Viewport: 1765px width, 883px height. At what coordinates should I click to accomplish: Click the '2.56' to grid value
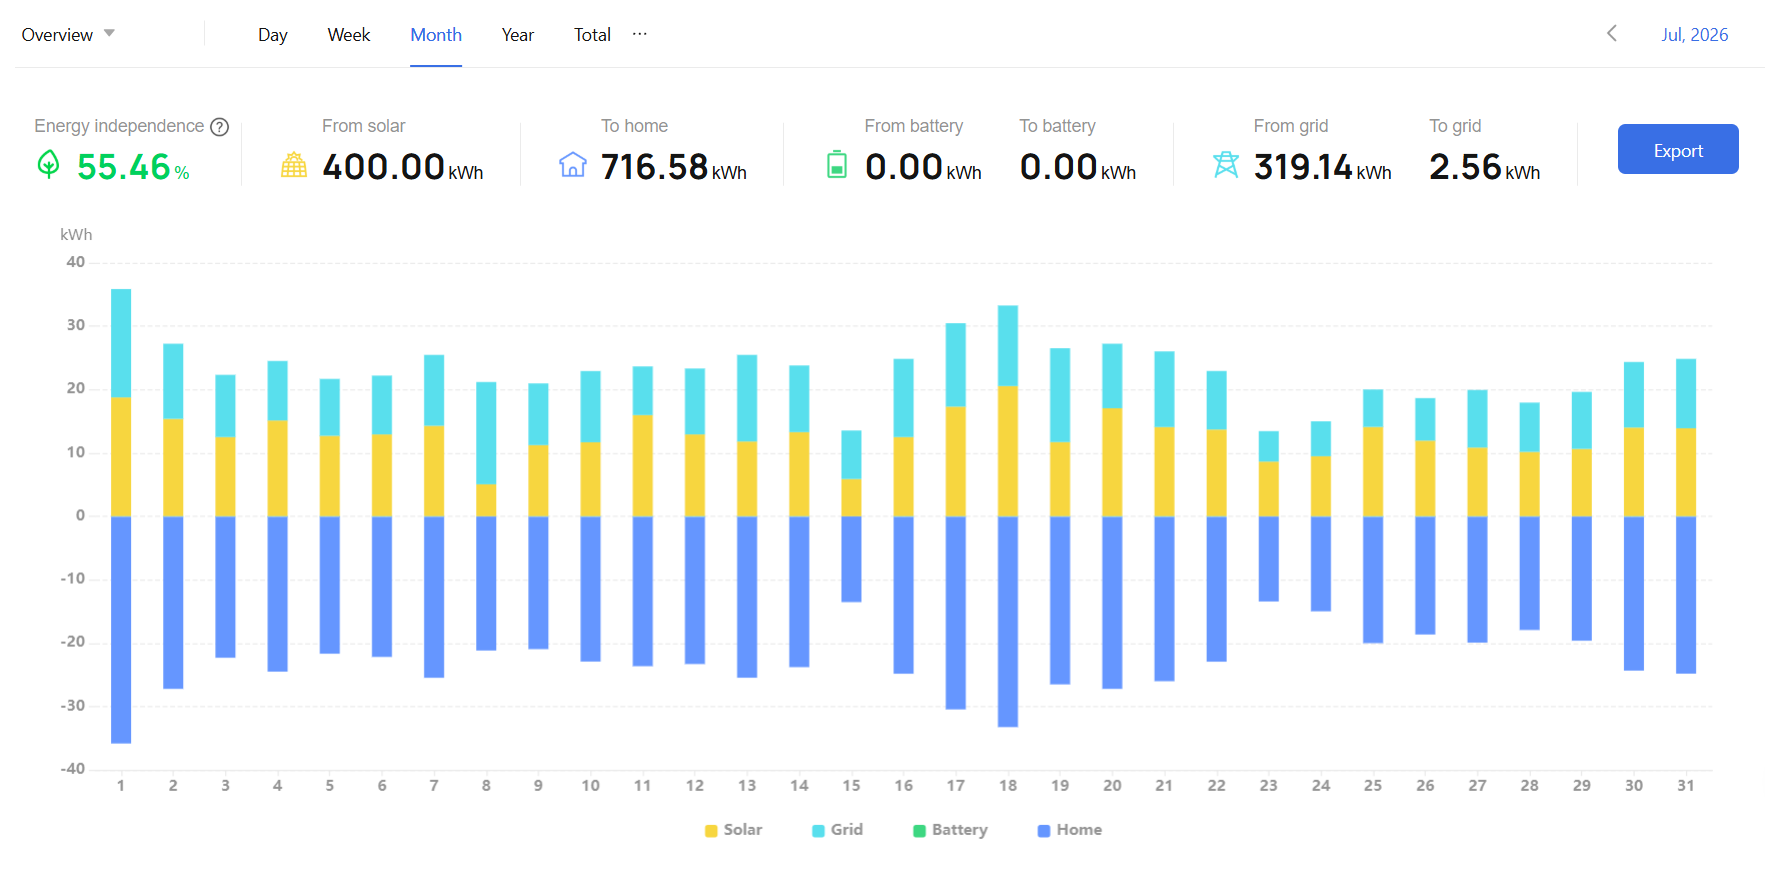coord(1465,167)
